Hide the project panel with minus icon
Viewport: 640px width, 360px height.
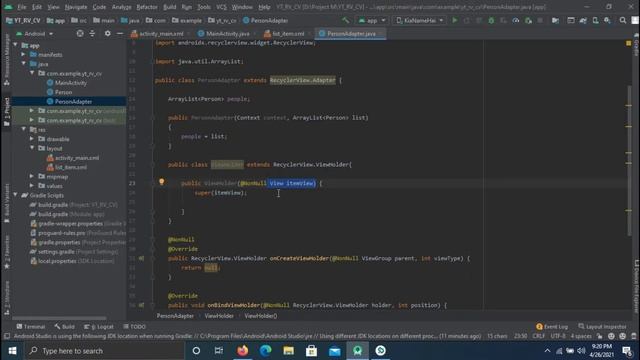tap(120, 33)
